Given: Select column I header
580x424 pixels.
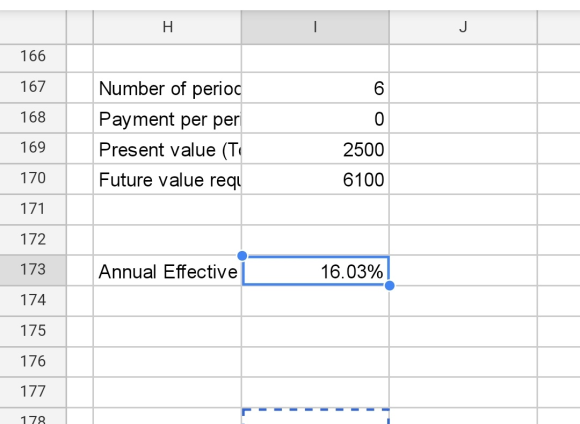Looking at the screenshot, I should [x=315, y=27].
